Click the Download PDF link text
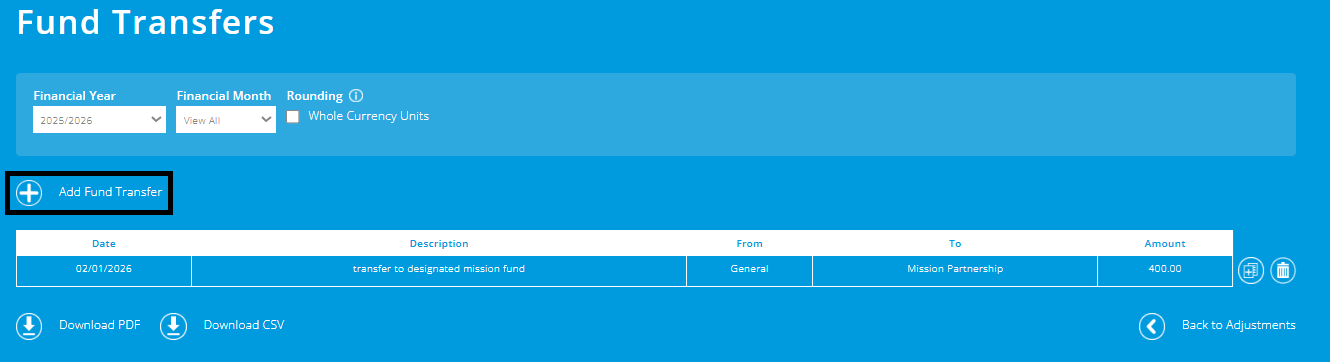Viewport: 1330px width, 362px height. point(100,325)
